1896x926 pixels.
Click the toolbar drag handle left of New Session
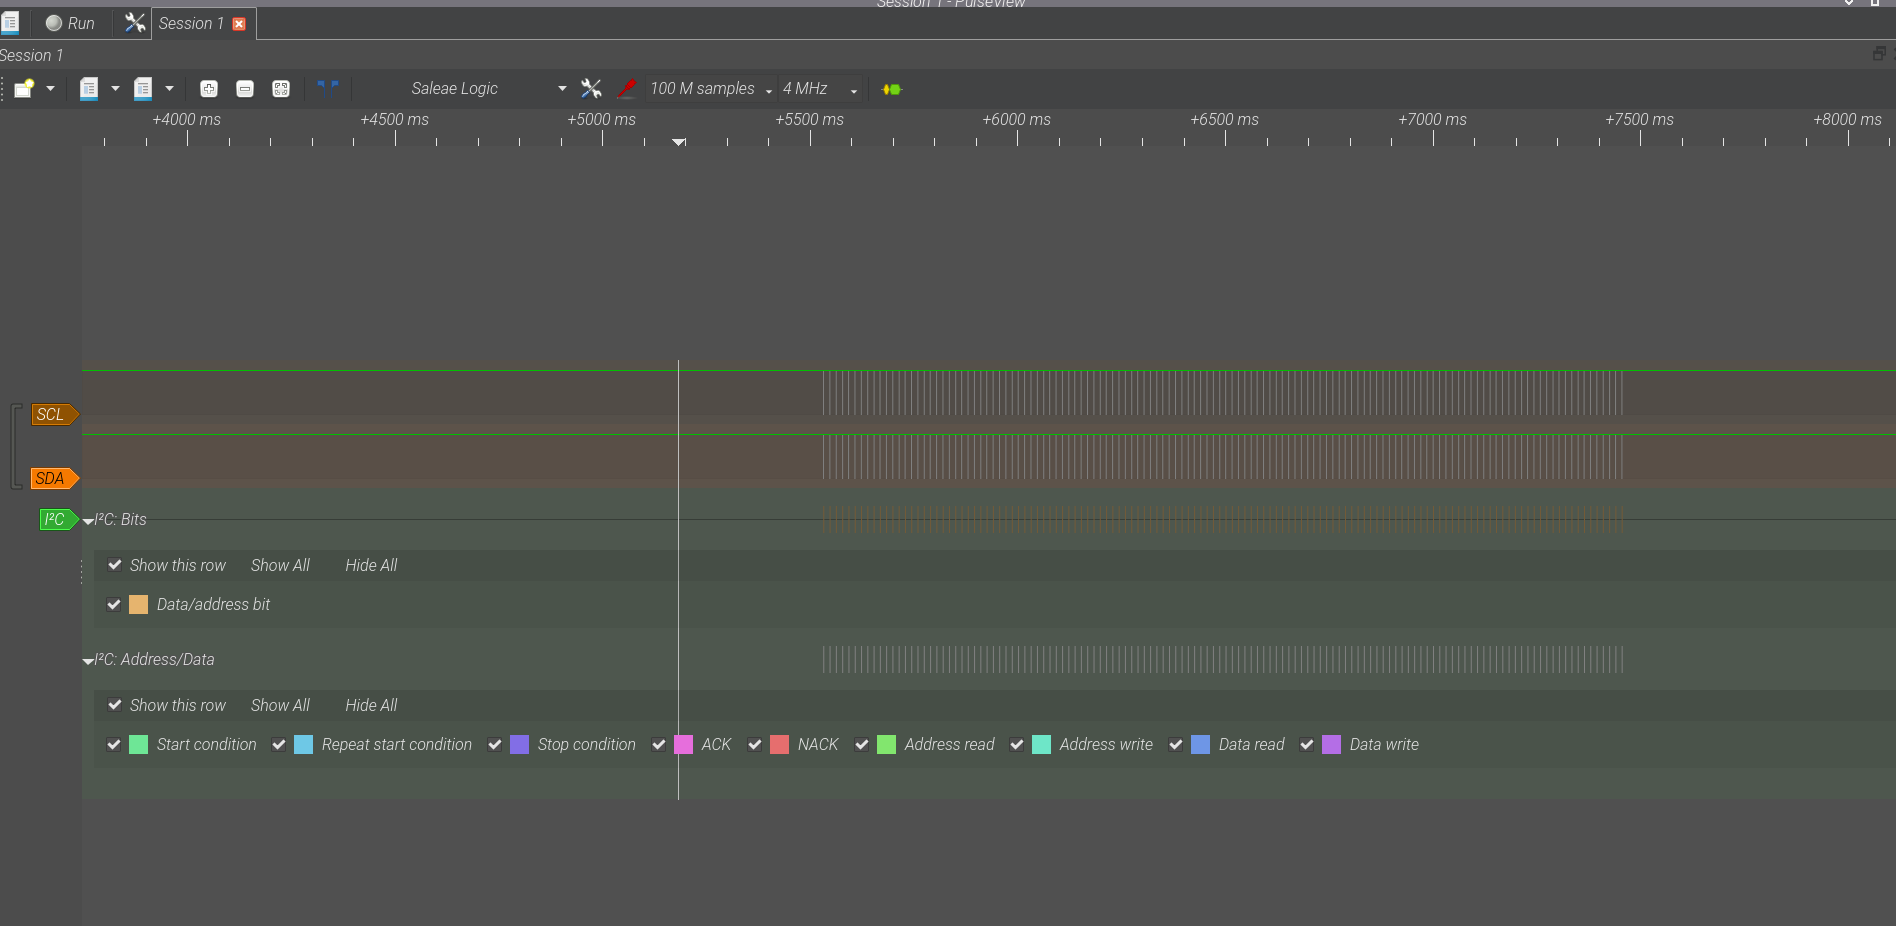pos(3,89)
